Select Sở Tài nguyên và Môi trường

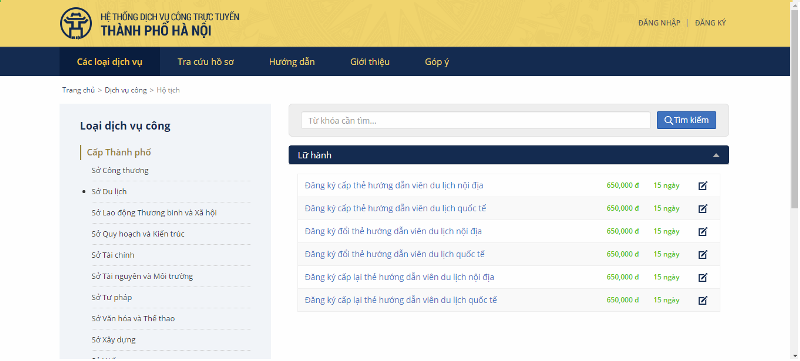(142, 276)
